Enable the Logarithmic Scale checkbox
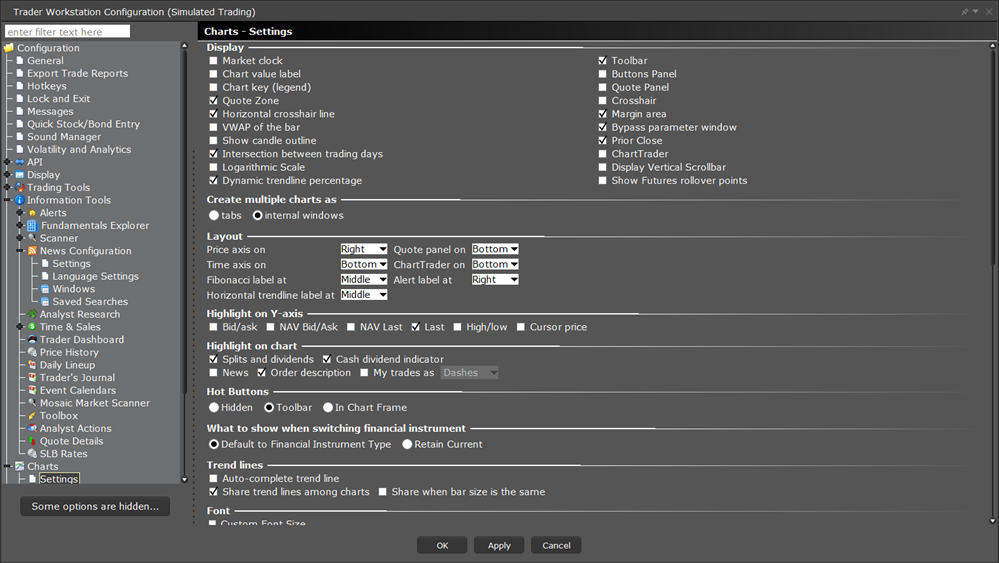The height and width of the screenshot is (563, 999). pyautogui.click(x=213, y=167)
